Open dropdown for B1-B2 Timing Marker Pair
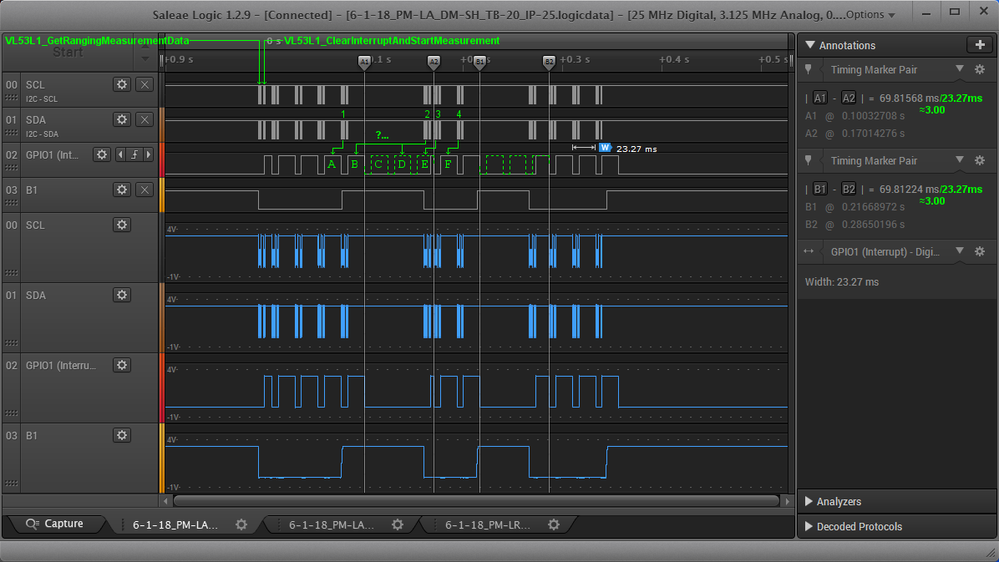 coord(959,160)
